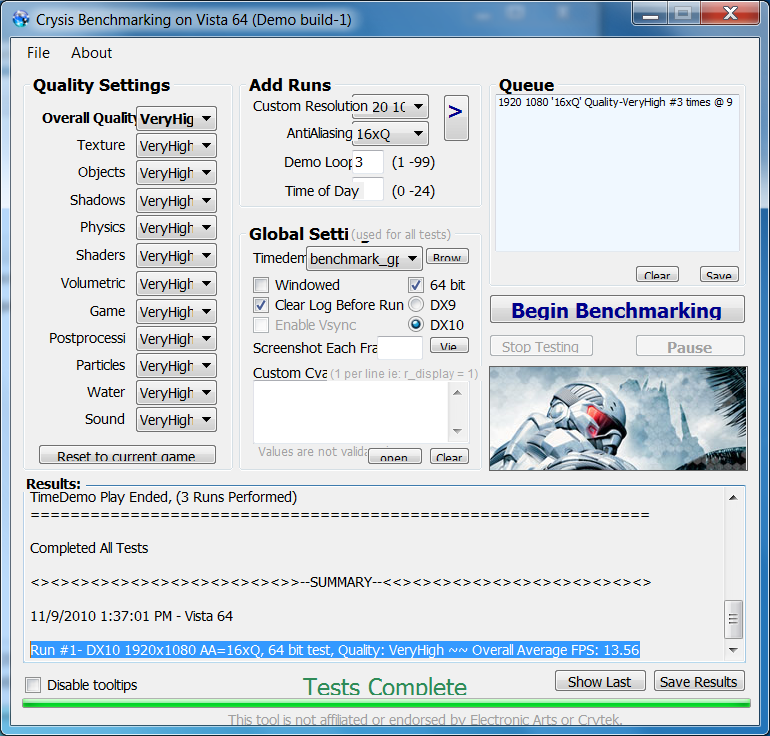Clear the Custom Cvars with Clear button
Viewport: 770px width, 736px height.
pyautogui.click(x=449, y=456)
